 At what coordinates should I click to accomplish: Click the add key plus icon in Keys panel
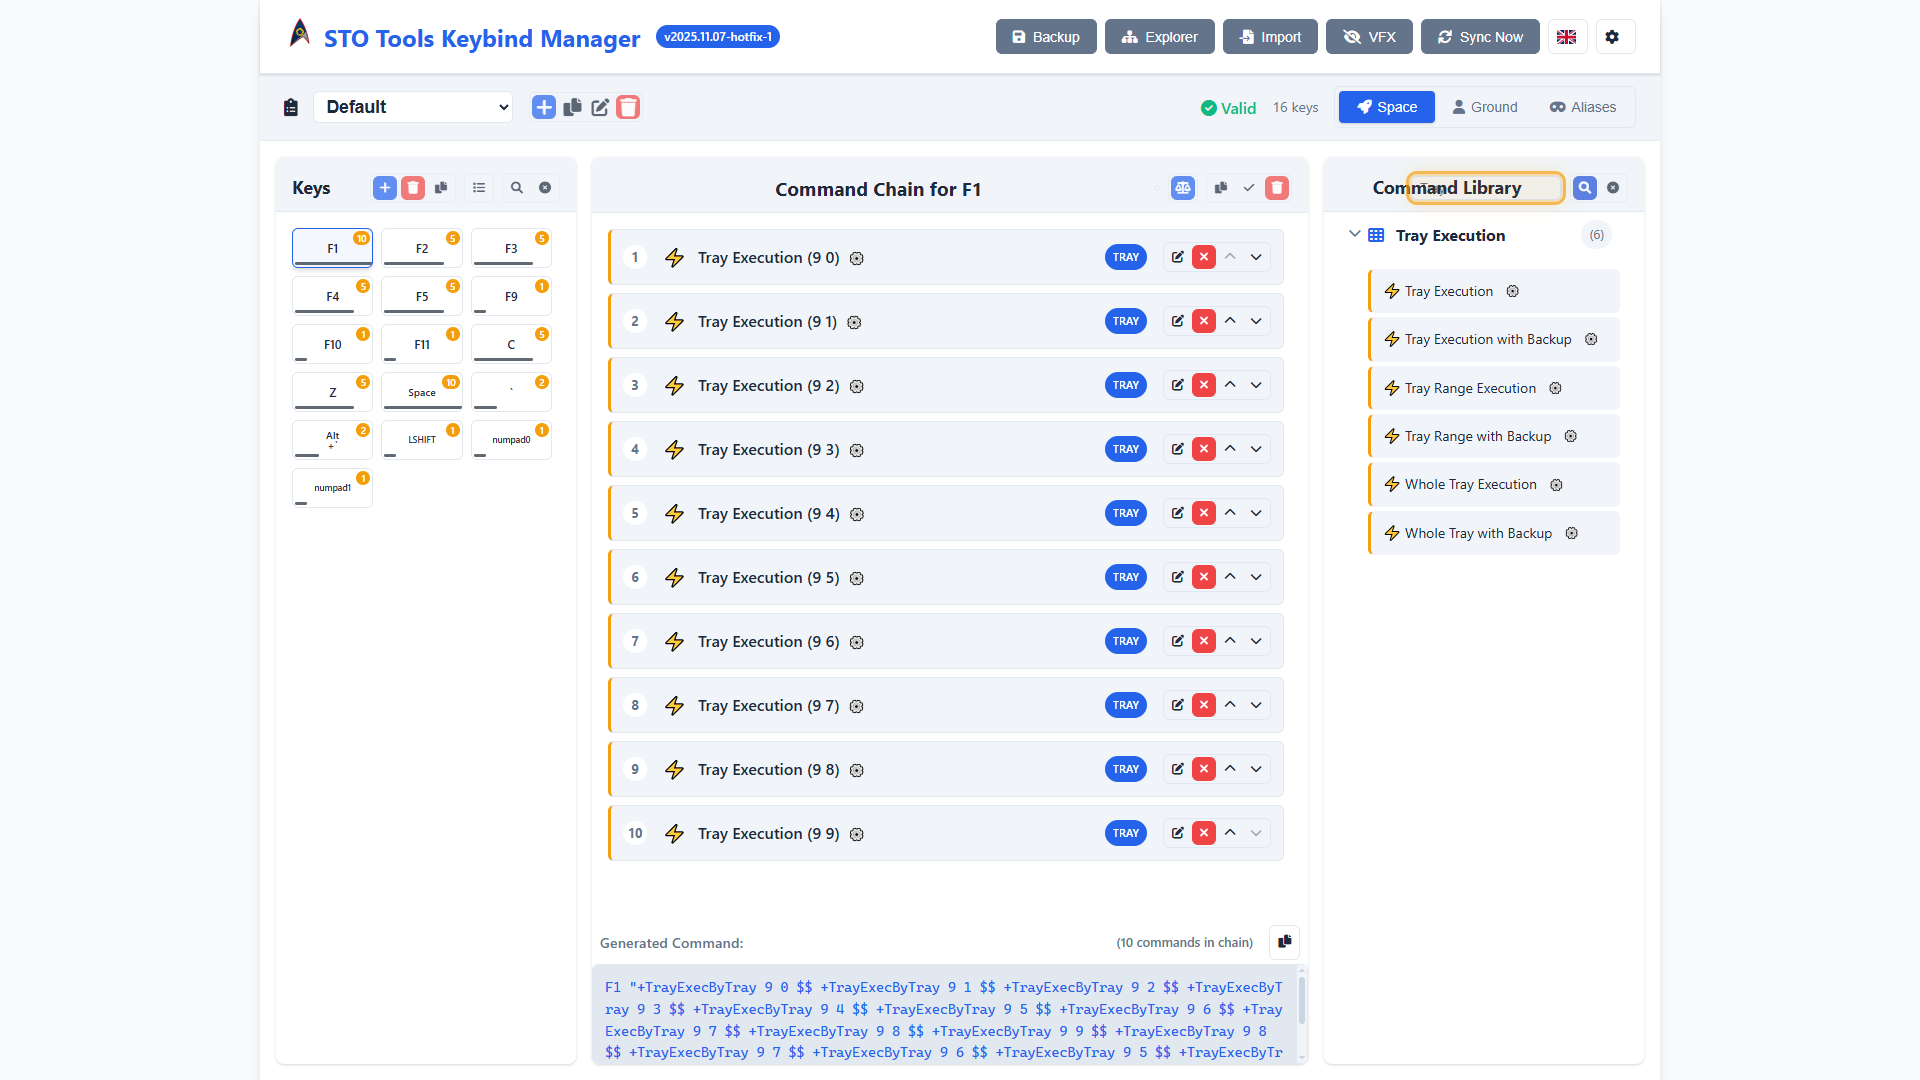[x=385, y=187]
